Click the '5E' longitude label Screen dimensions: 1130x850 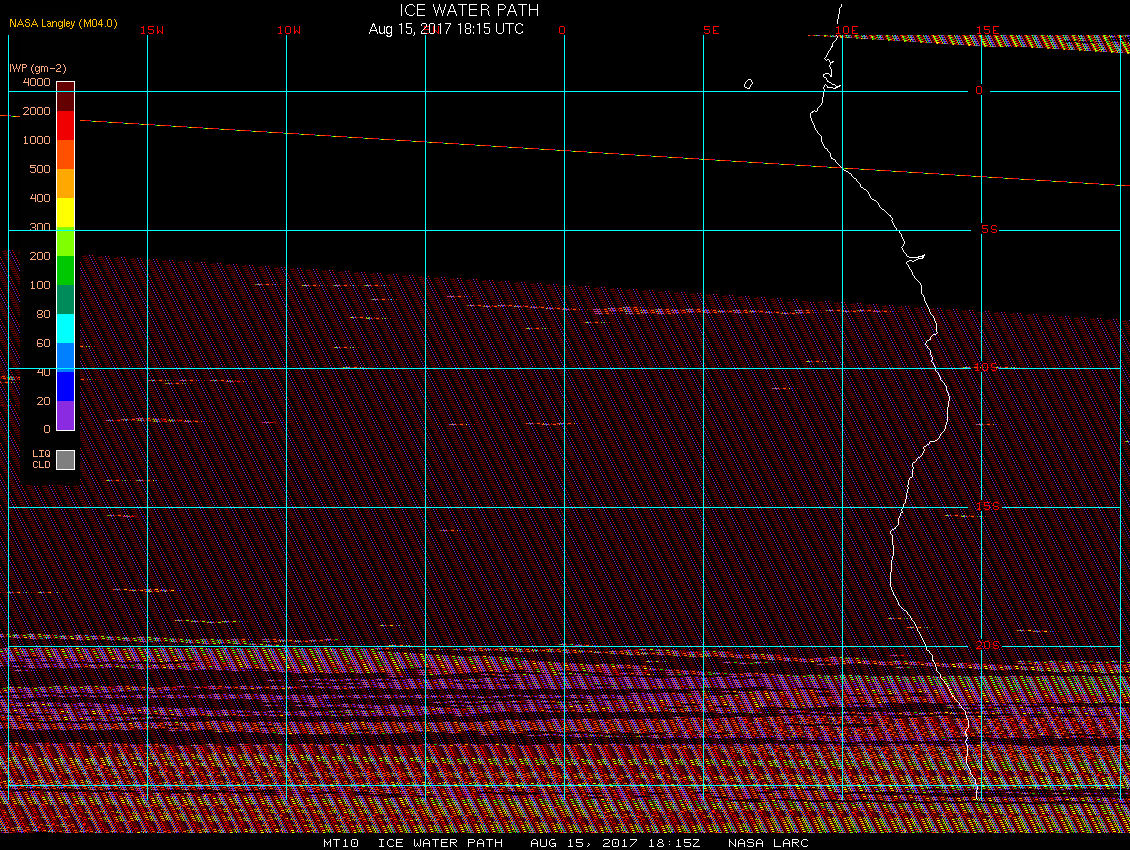tap(711, 30)
